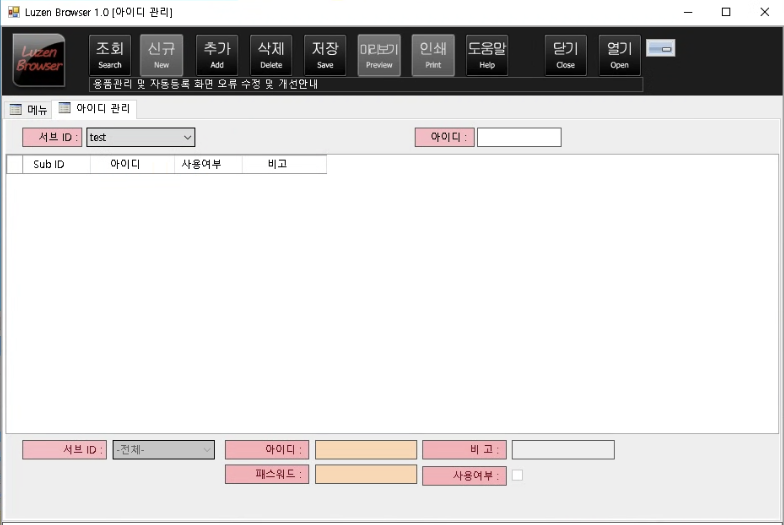Click the 조회 Search toolbar button
The image size is (784, 525).
110,55
